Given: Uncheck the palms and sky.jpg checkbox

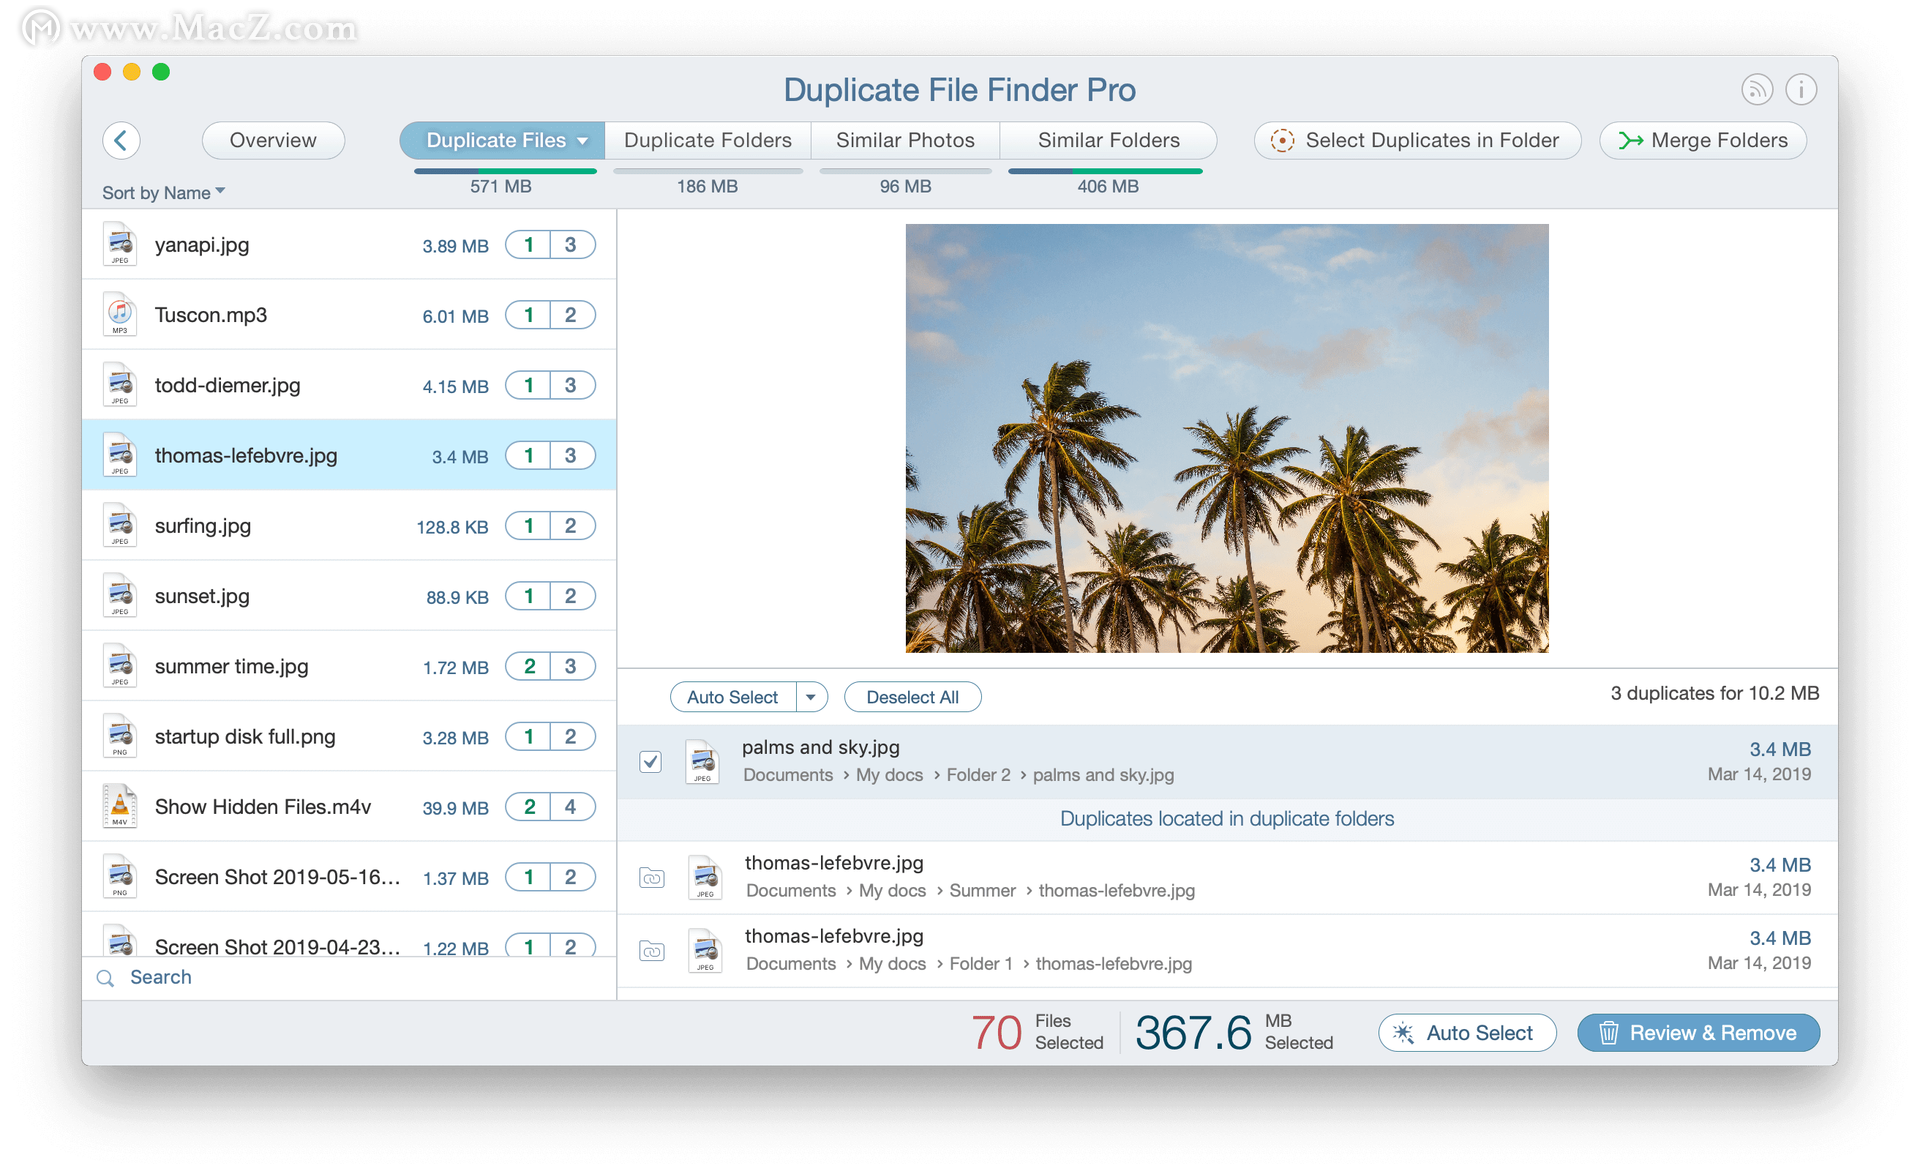Looking at the screenshot, I should click(651, 762).
